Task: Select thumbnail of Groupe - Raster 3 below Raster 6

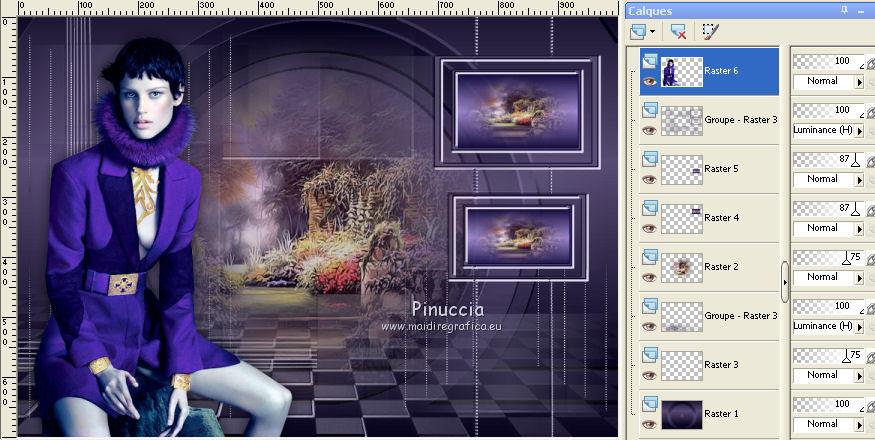Action: (682, 121)
